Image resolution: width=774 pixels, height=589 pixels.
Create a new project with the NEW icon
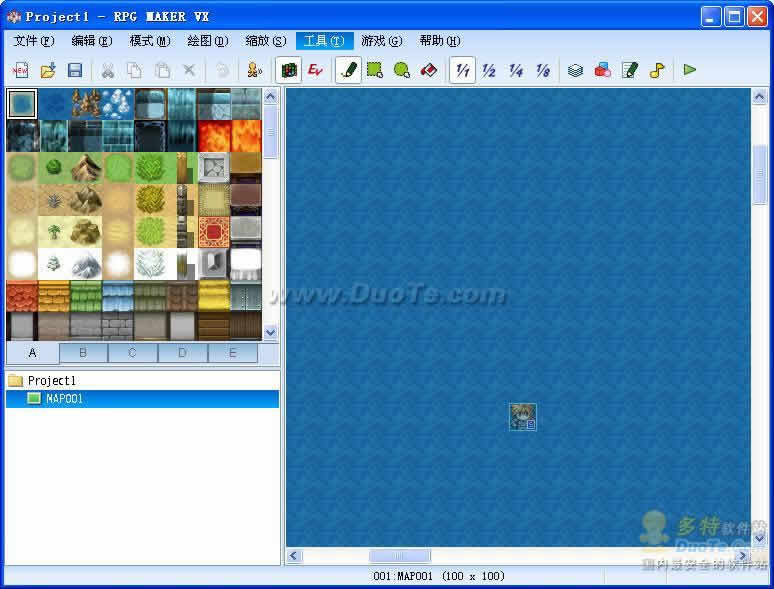(20, 70)
